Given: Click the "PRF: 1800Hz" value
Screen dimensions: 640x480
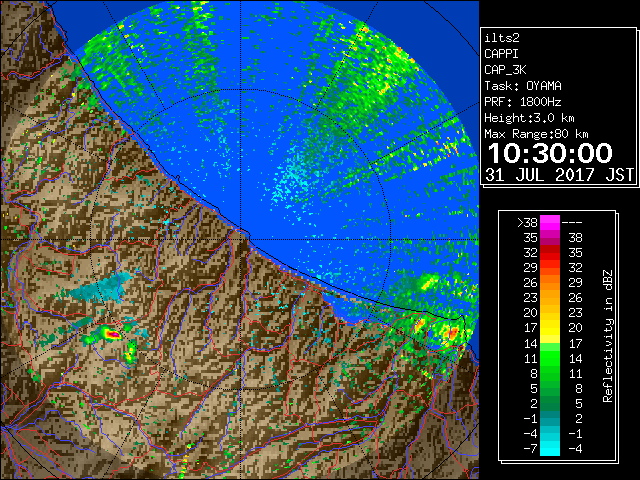Looking at the screenshot, I should (x=522, y=102).
